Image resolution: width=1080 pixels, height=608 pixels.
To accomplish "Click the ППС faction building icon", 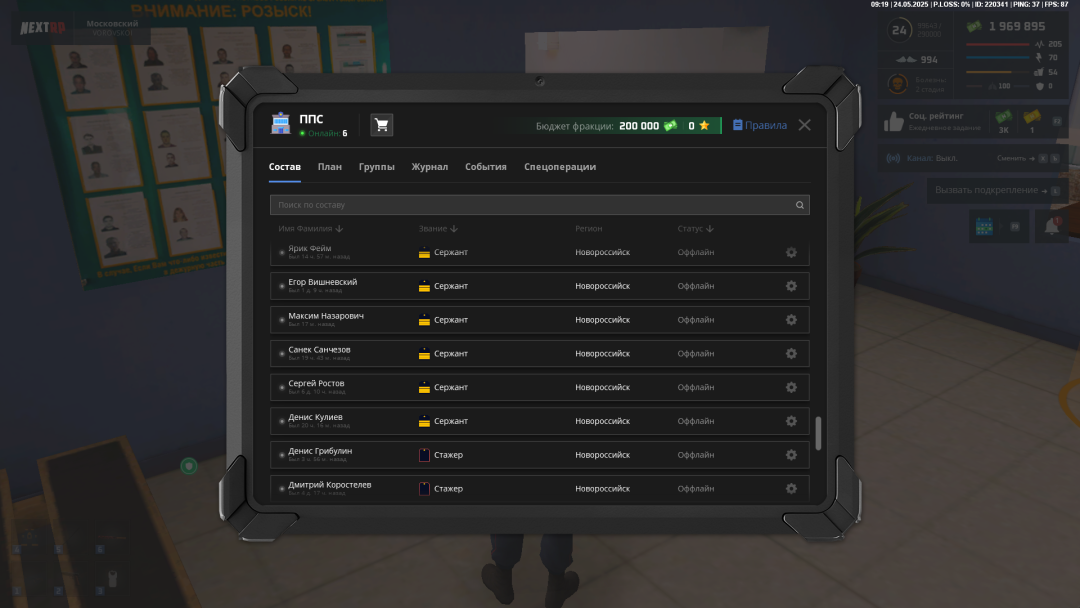I will click(x=281, y=125).
